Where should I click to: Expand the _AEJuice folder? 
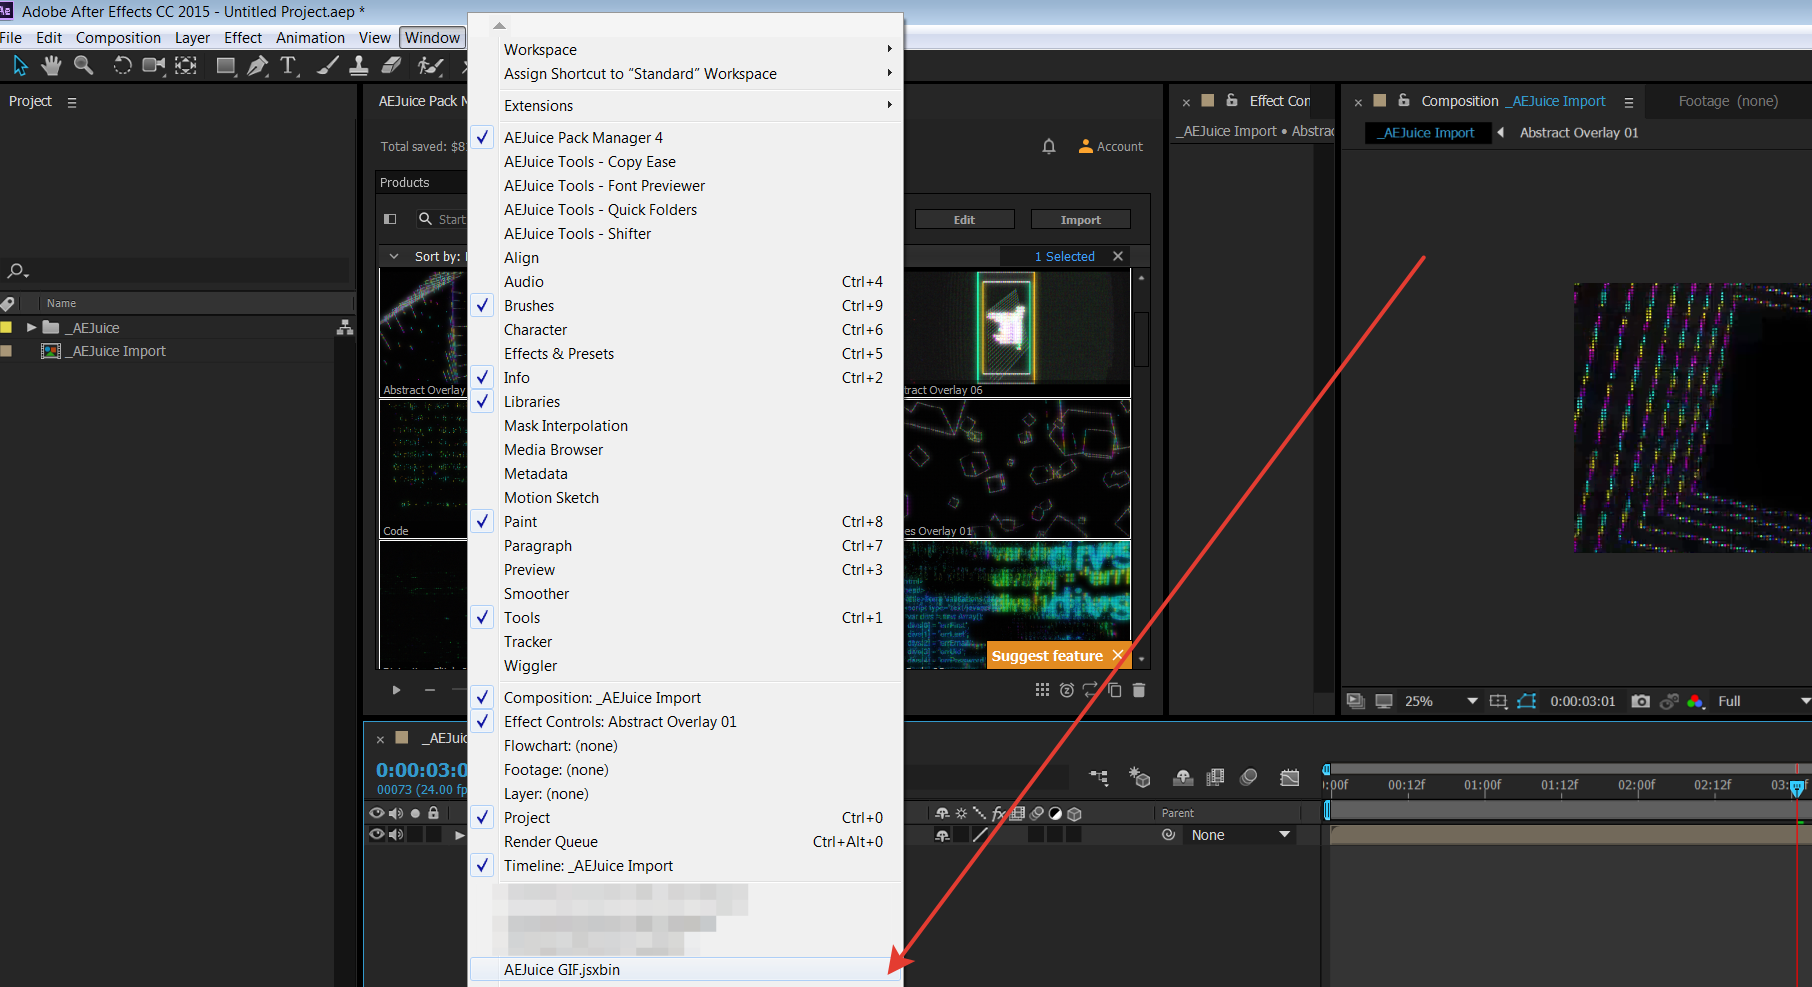click(x=32, y=328)
